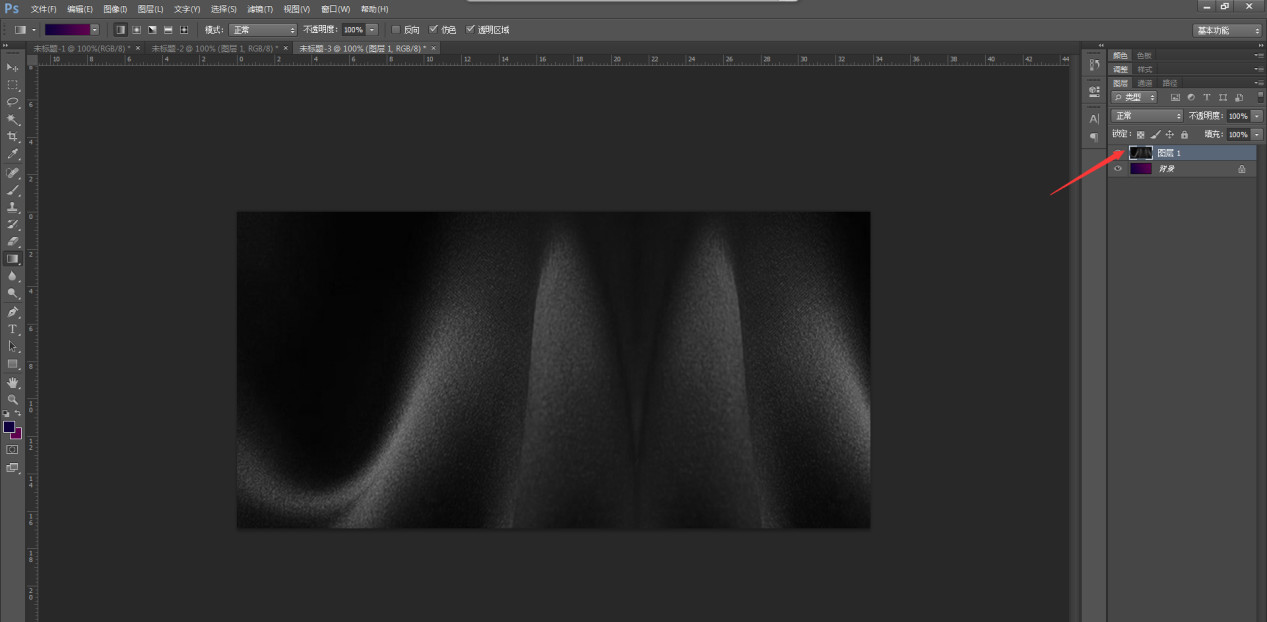Select the Lasso tool in the toolbox
Viewport: 1267px width, 622px height.
coord(13,102)
